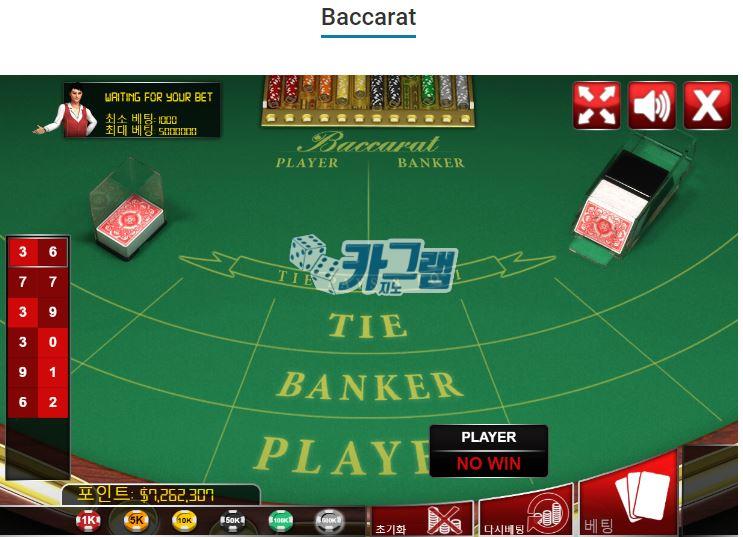Clear bets with the 초기화 button
Screen dimensions: 743x537
[x=422, y=519]
